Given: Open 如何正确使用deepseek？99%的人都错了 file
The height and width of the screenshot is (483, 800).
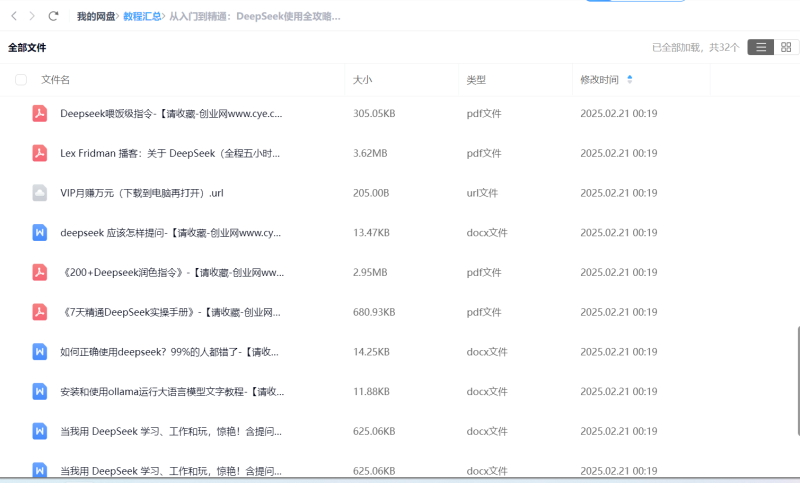Looking at the screenshot, I should click(169, 352).
